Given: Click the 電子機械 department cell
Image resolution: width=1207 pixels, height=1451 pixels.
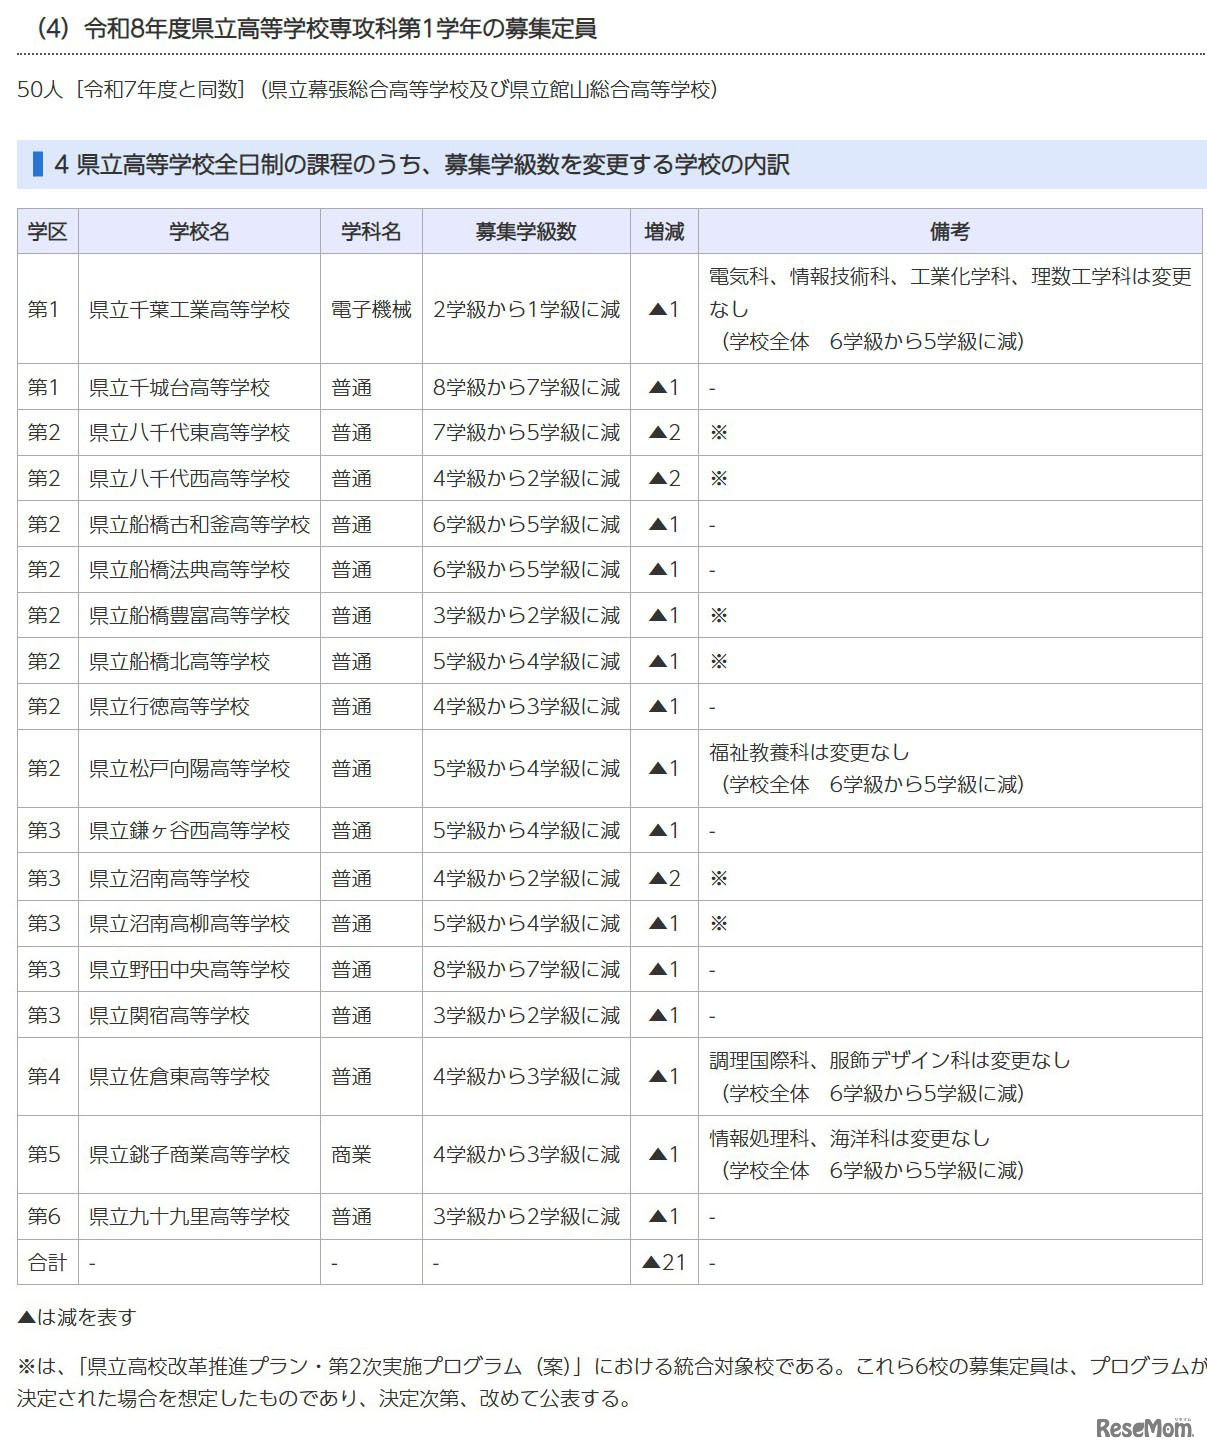Looking at the screenshot, I should click(369, 310).
